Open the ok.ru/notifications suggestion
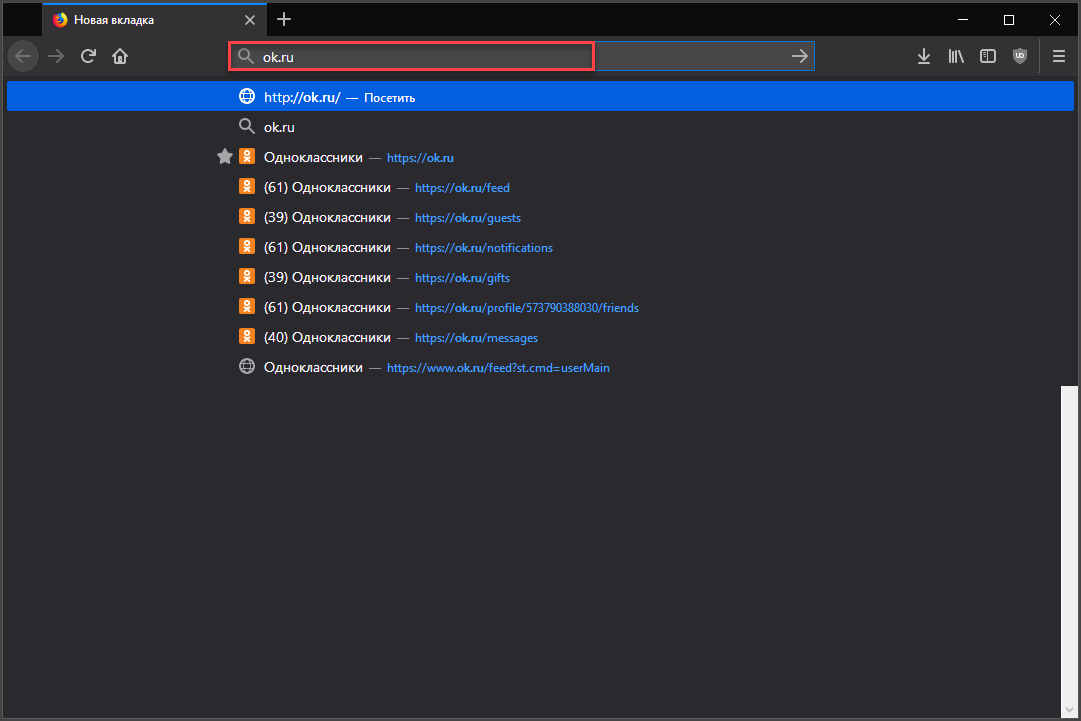The width and height of the screenshot is (1081, 721). pyautogui.click(x=407, y=247)
